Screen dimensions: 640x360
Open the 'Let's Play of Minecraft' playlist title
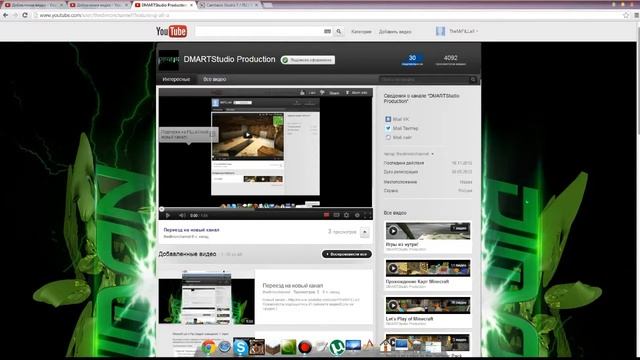click(409, 319)
